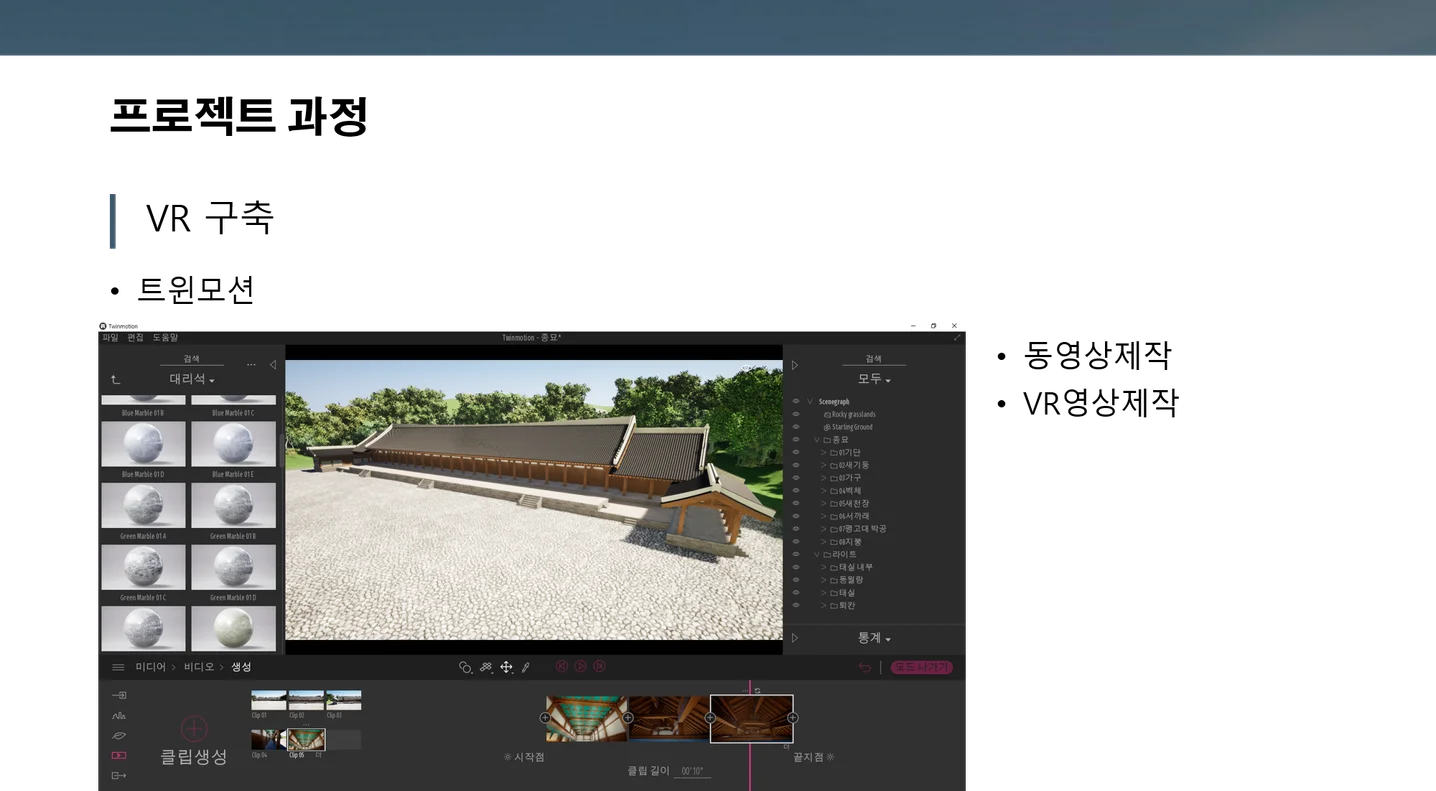Open the Settings (leaf) dock icon
Screen dimensions: 1436x791
pos(119,736)
